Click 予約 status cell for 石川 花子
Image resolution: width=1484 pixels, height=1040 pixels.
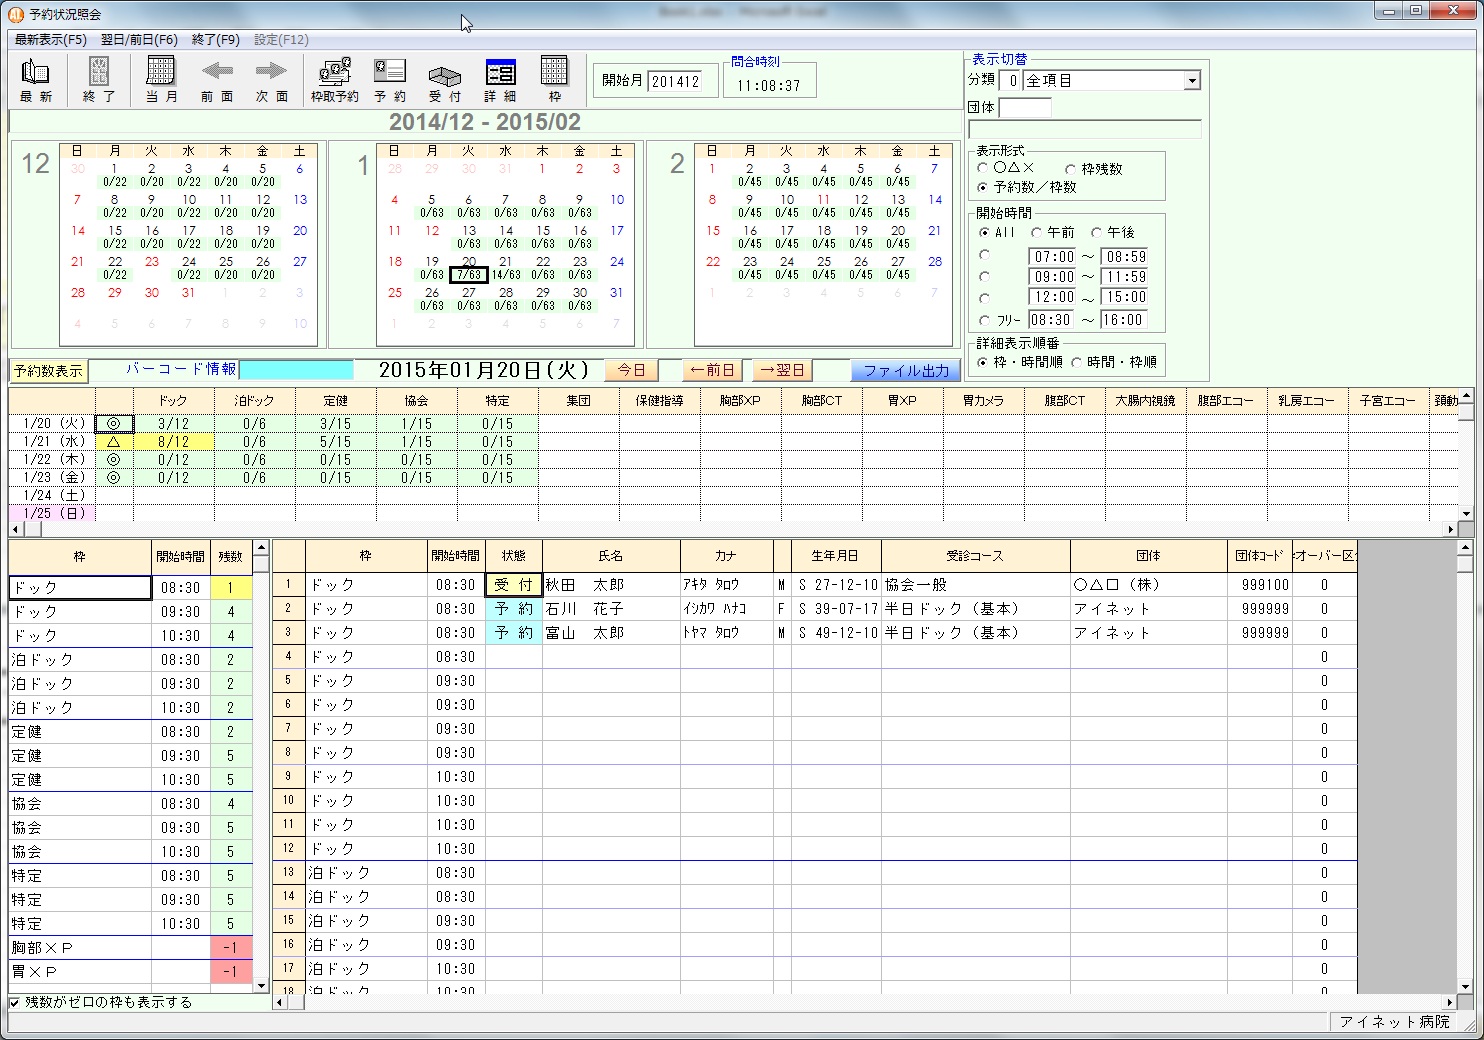[x=514, y=608]
